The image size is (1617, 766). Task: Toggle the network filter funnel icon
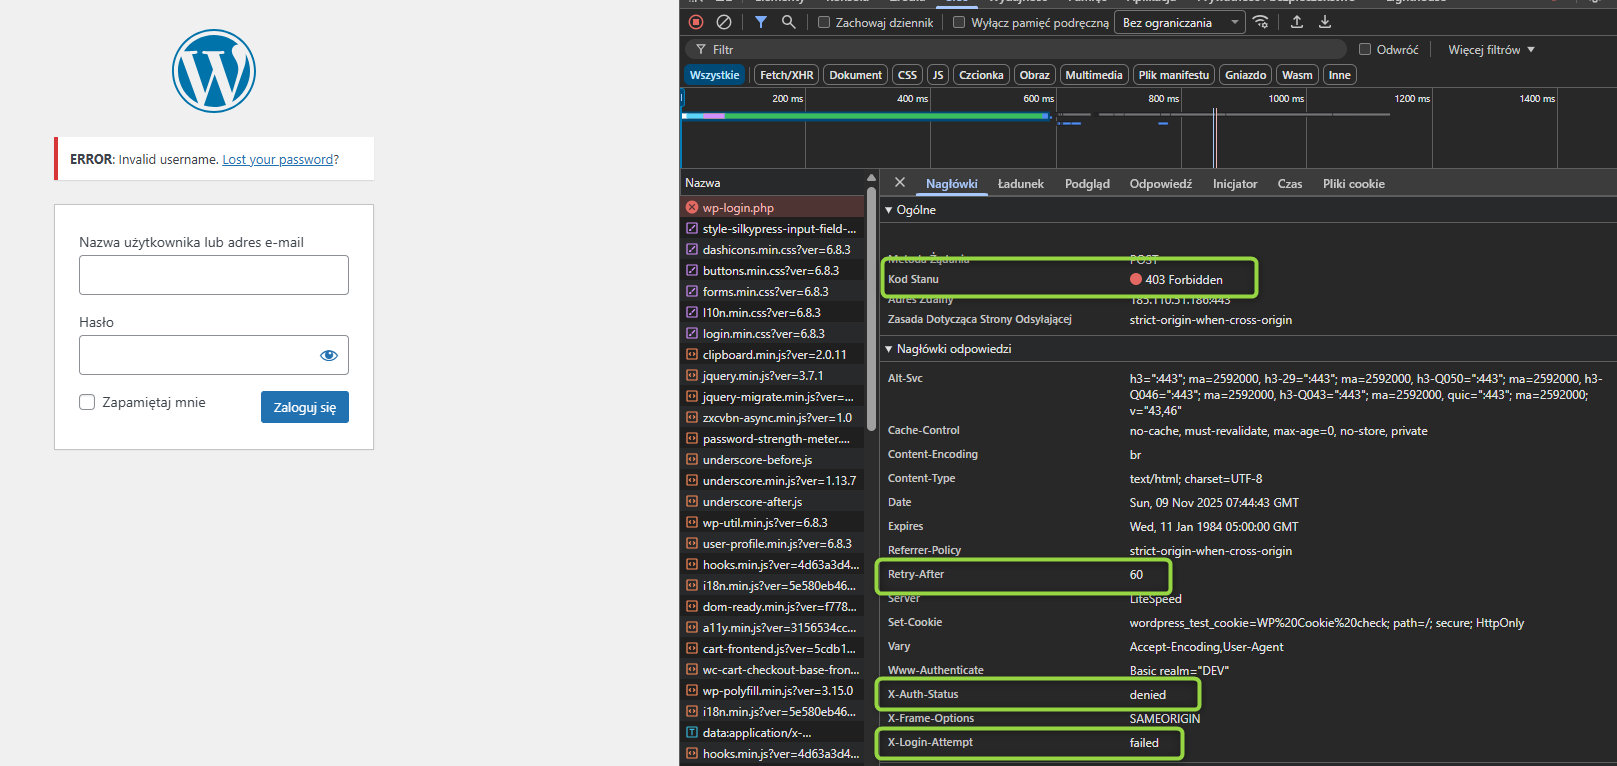pos(761,22)
